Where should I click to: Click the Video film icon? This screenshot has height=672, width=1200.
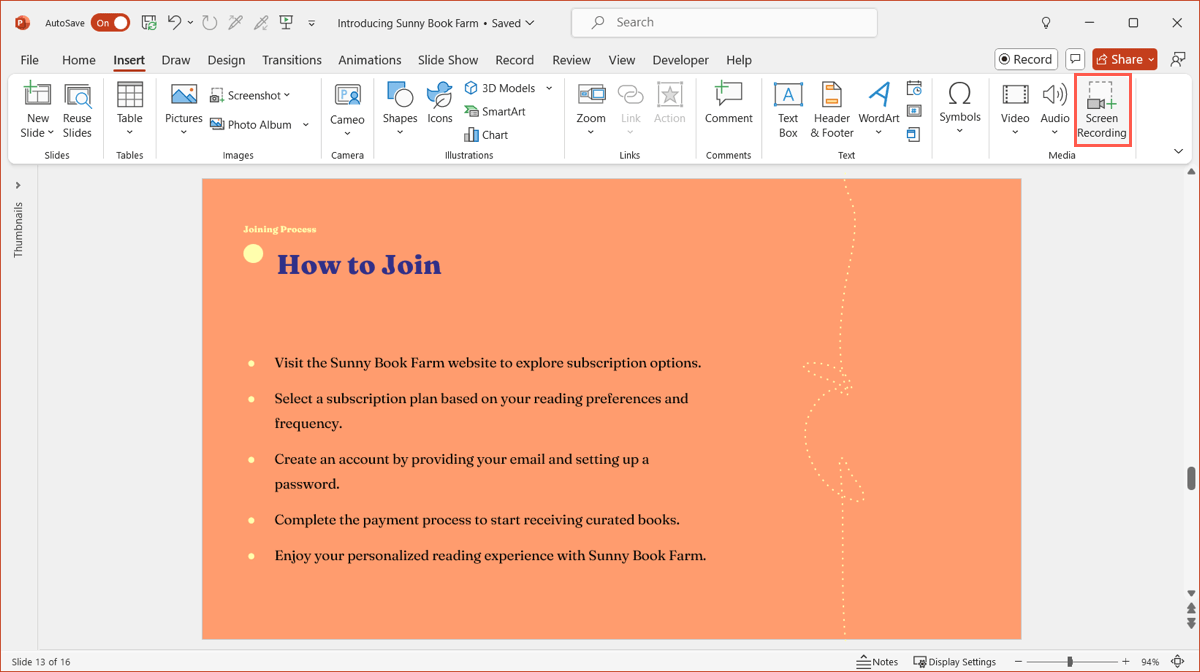1015,95
